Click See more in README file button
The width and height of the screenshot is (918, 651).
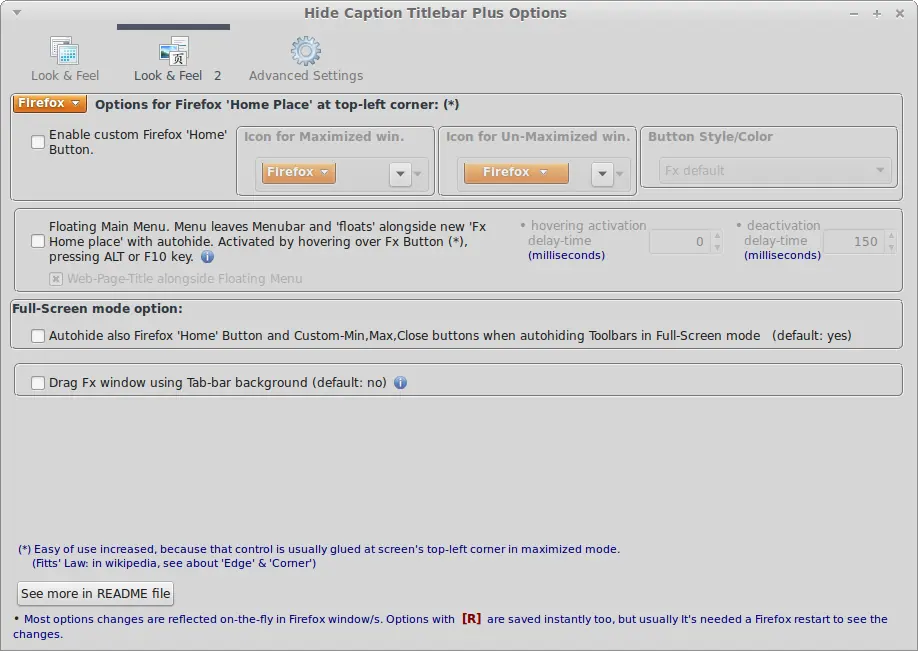[95, 594]
